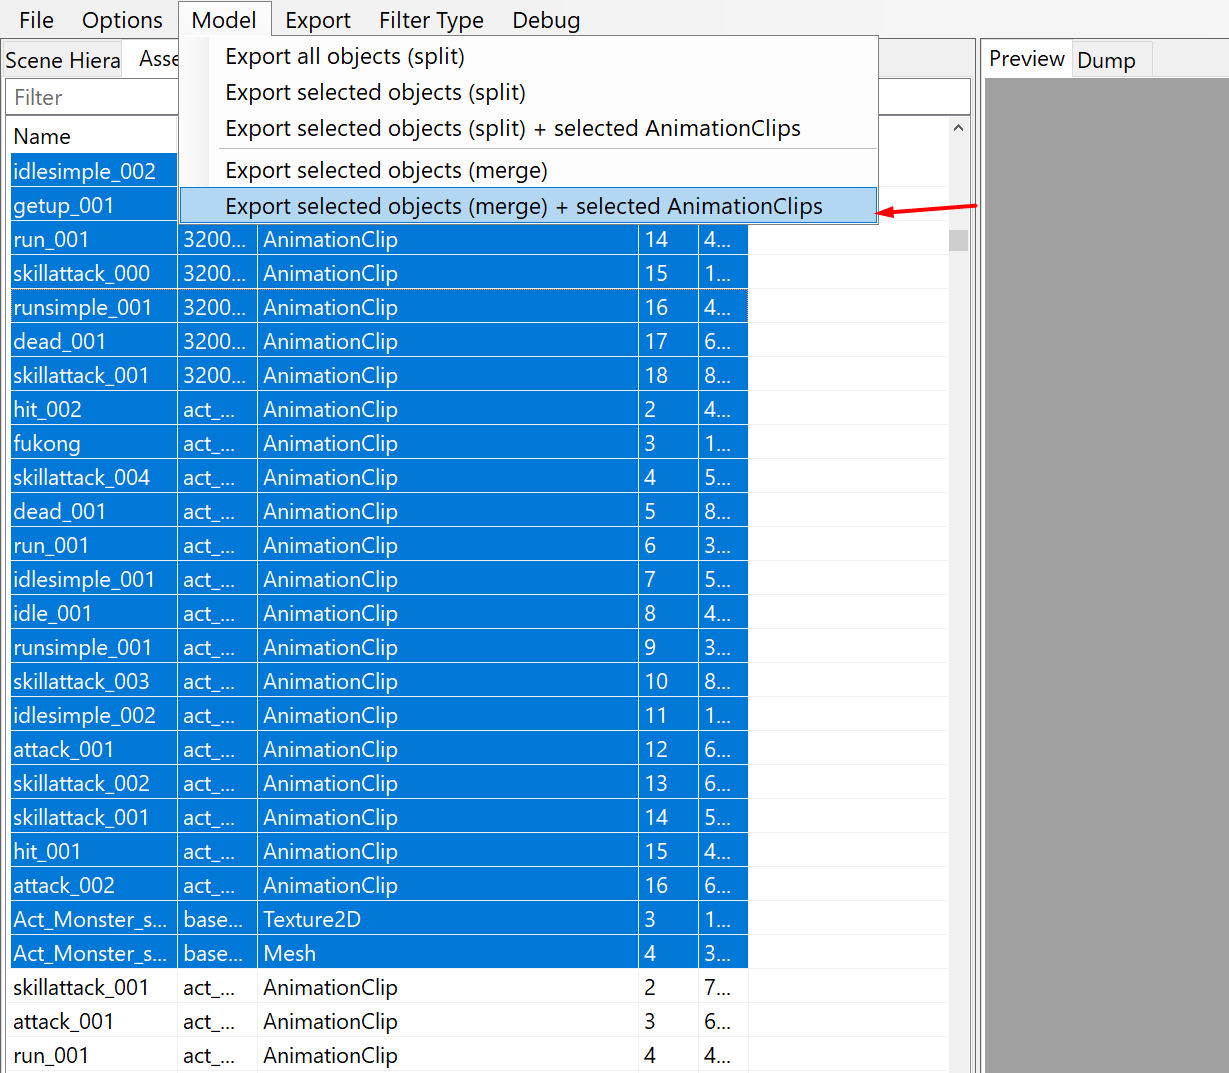
Task: Open the File menu
Action: pos(35,20)
